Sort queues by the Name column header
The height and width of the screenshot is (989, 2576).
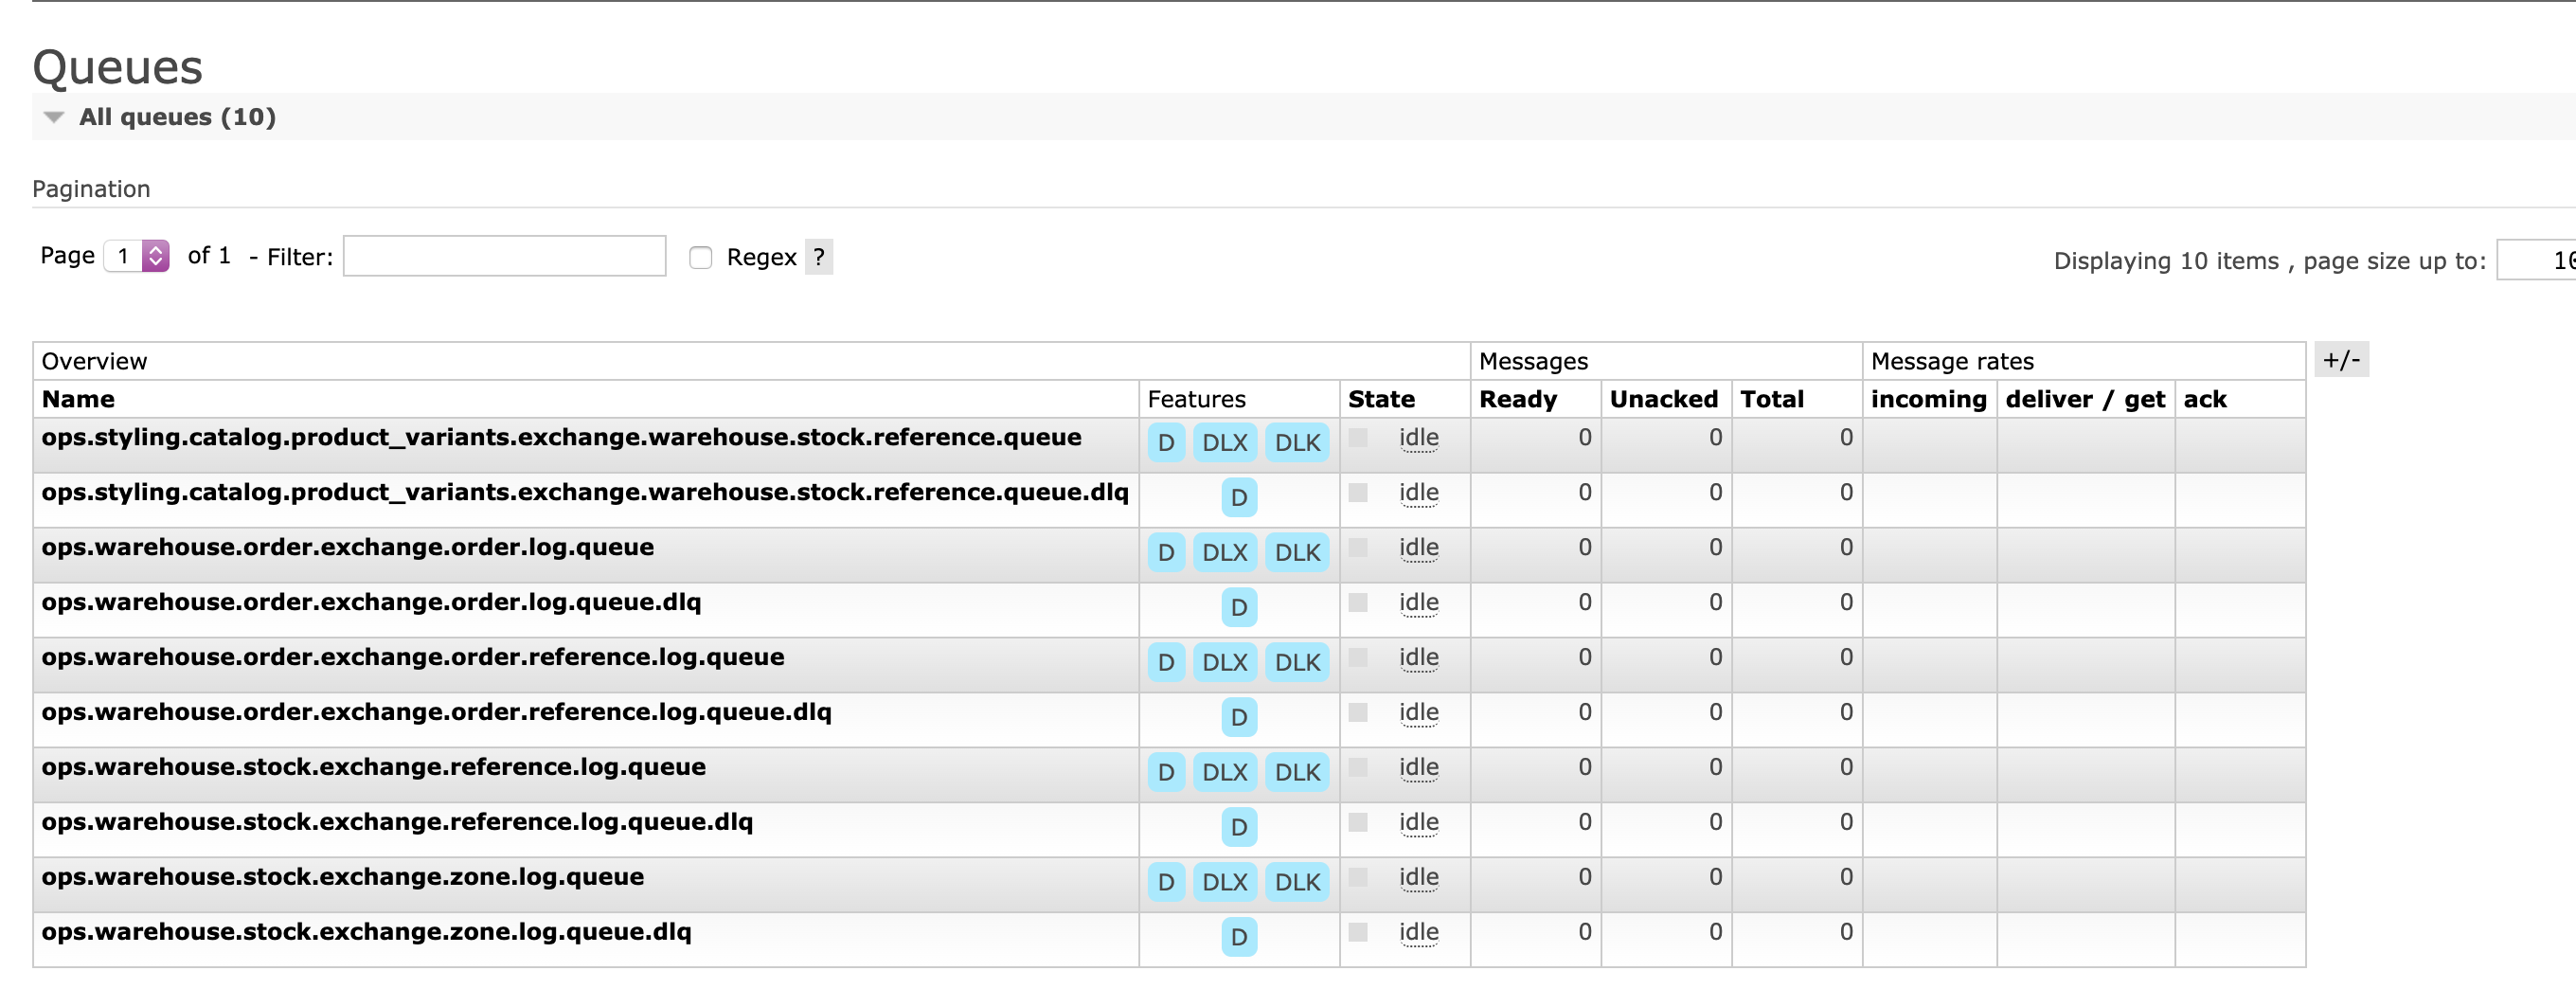79,399
